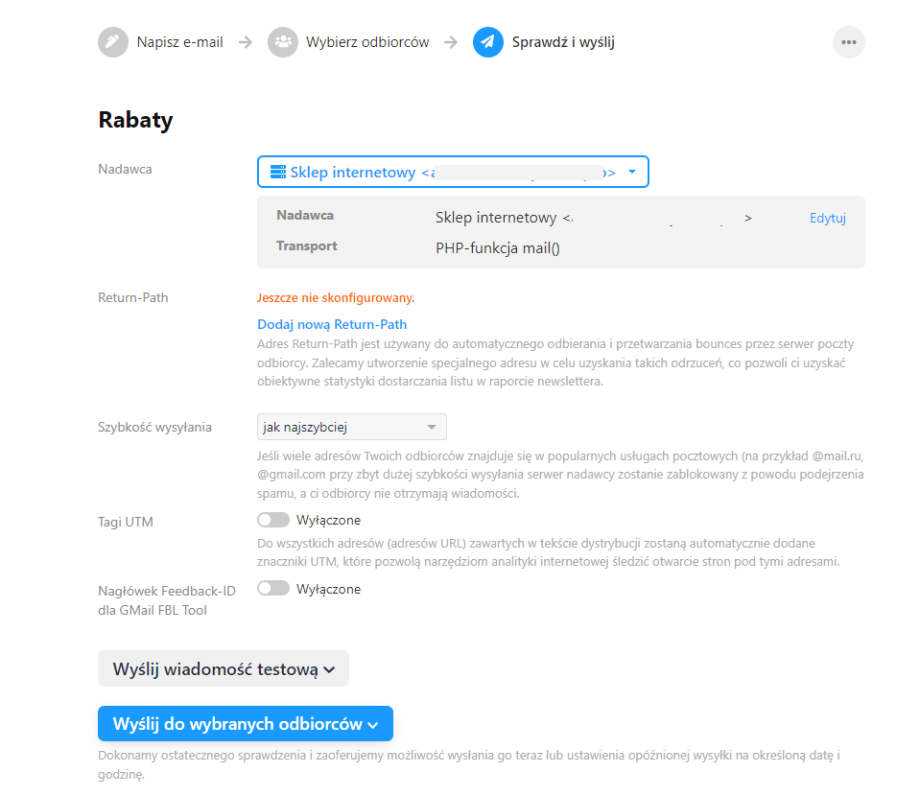Click the Dodaj nową Return-Path link
Screen dimensions: 920x795
click(x=332, y=324)
